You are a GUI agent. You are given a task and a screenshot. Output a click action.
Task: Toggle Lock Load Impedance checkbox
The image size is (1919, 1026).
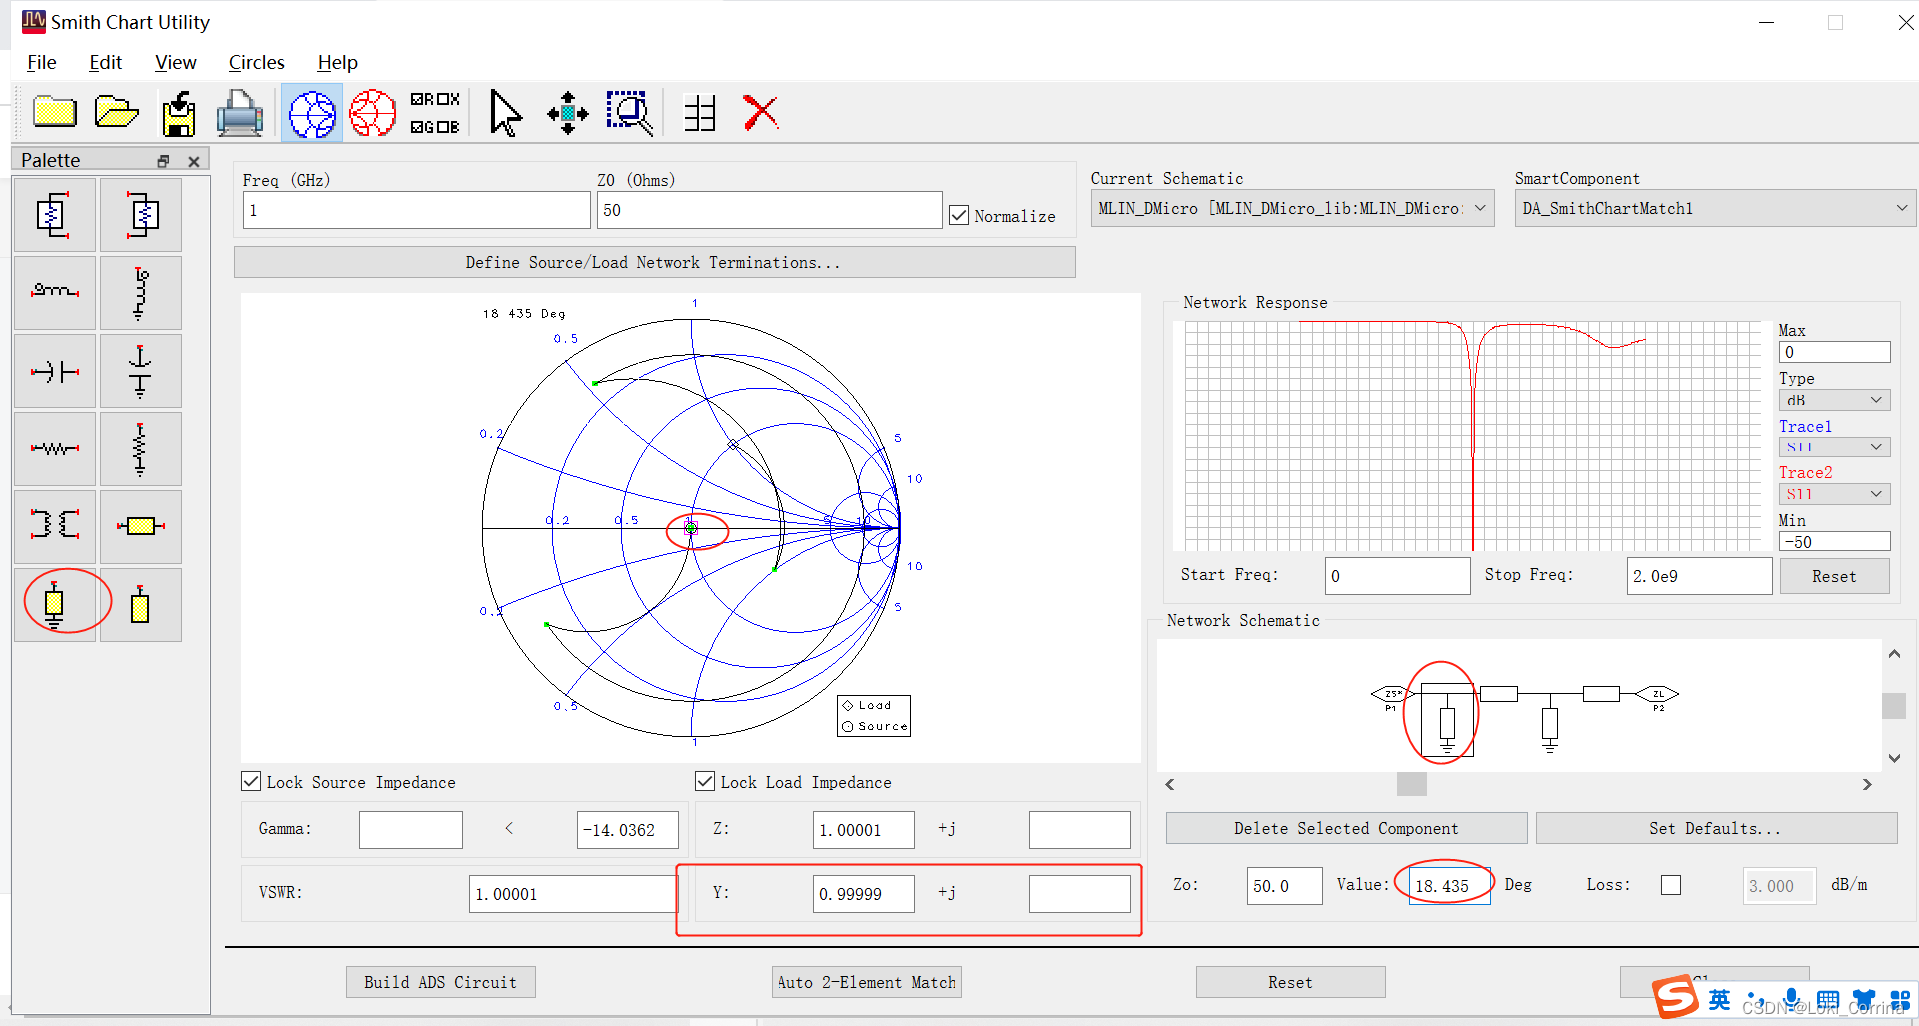tap(705, 781)
